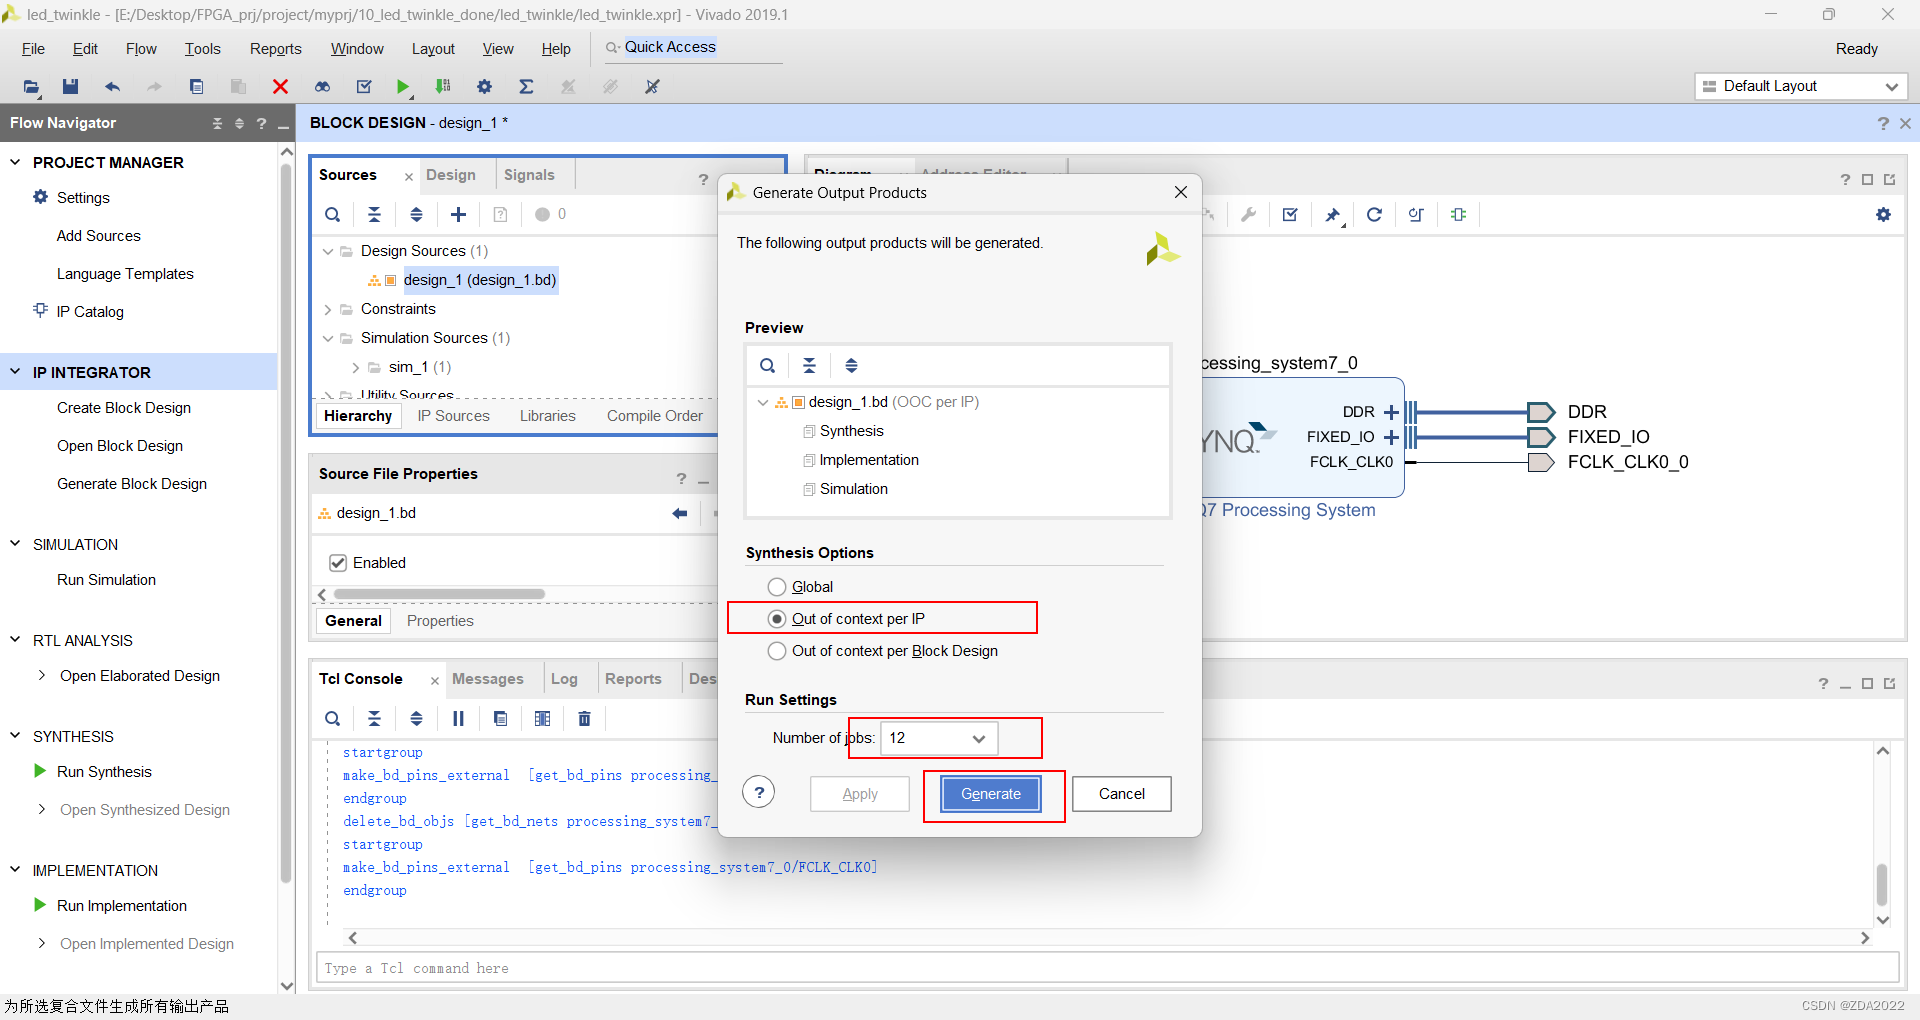
Task: Click the Validate Design diagram icon
Action: (x=1290, y=214)
